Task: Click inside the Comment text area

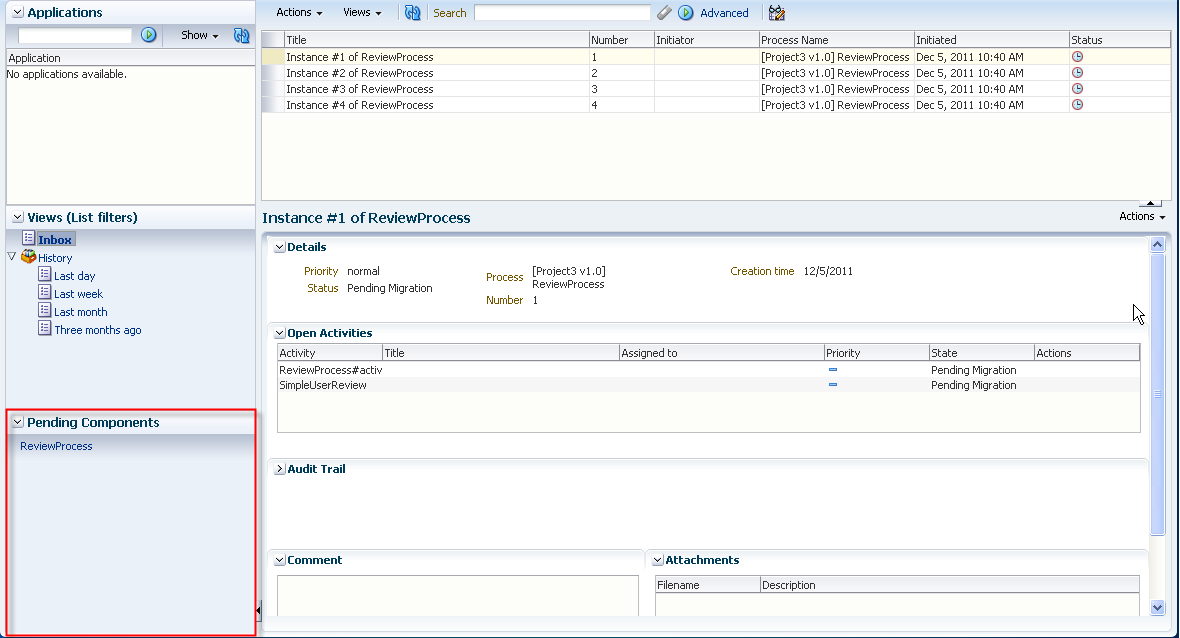Action: click(458, 596)
